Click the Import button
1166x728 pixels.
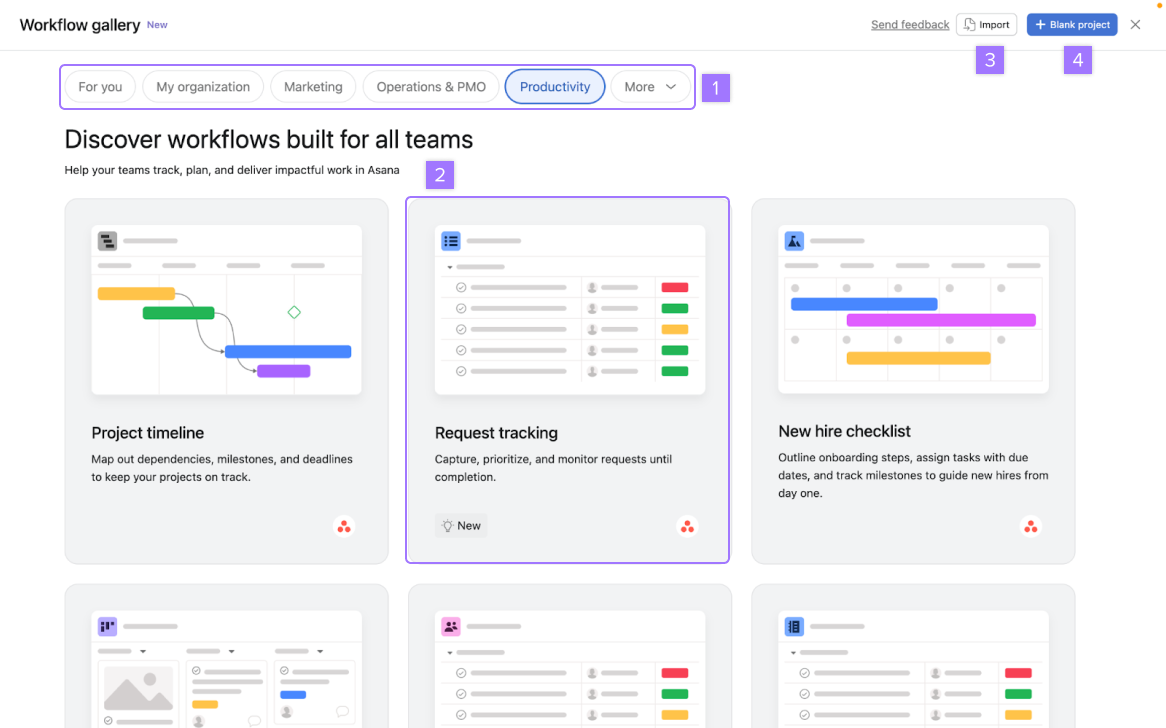pos(986,25)
